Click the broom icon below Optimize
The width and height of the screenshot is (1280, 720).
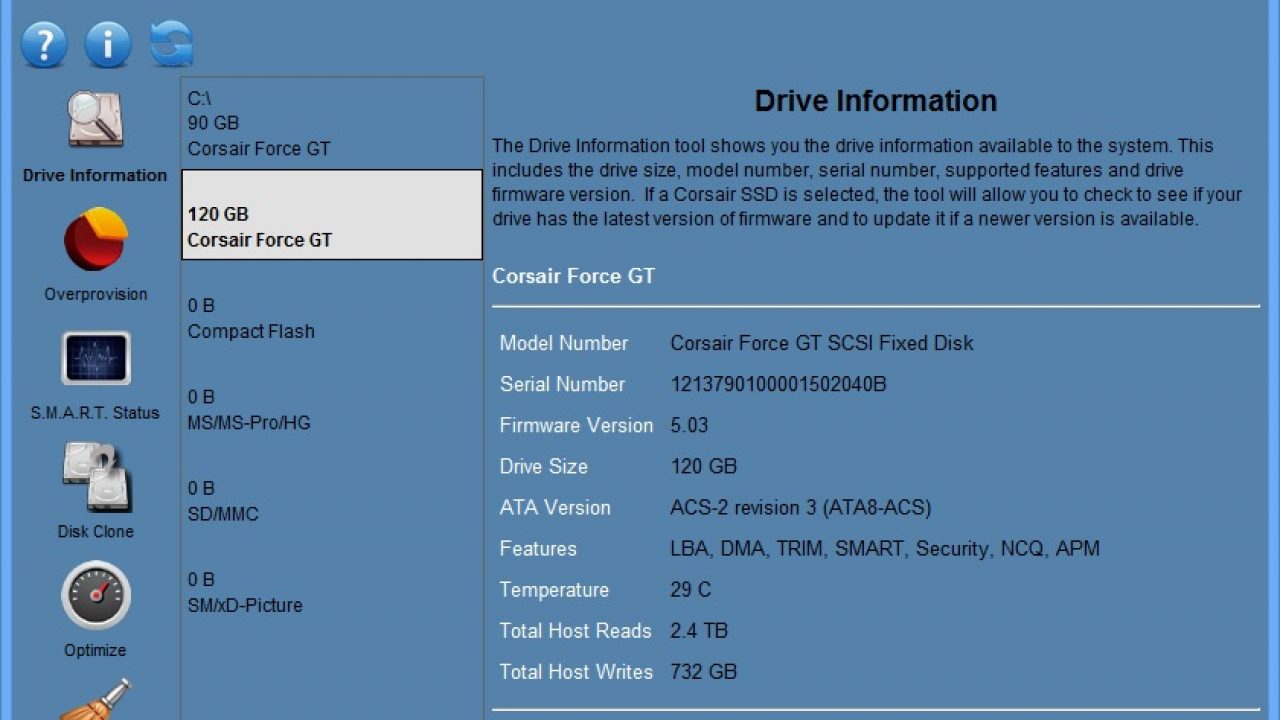[x=95, y=700]
